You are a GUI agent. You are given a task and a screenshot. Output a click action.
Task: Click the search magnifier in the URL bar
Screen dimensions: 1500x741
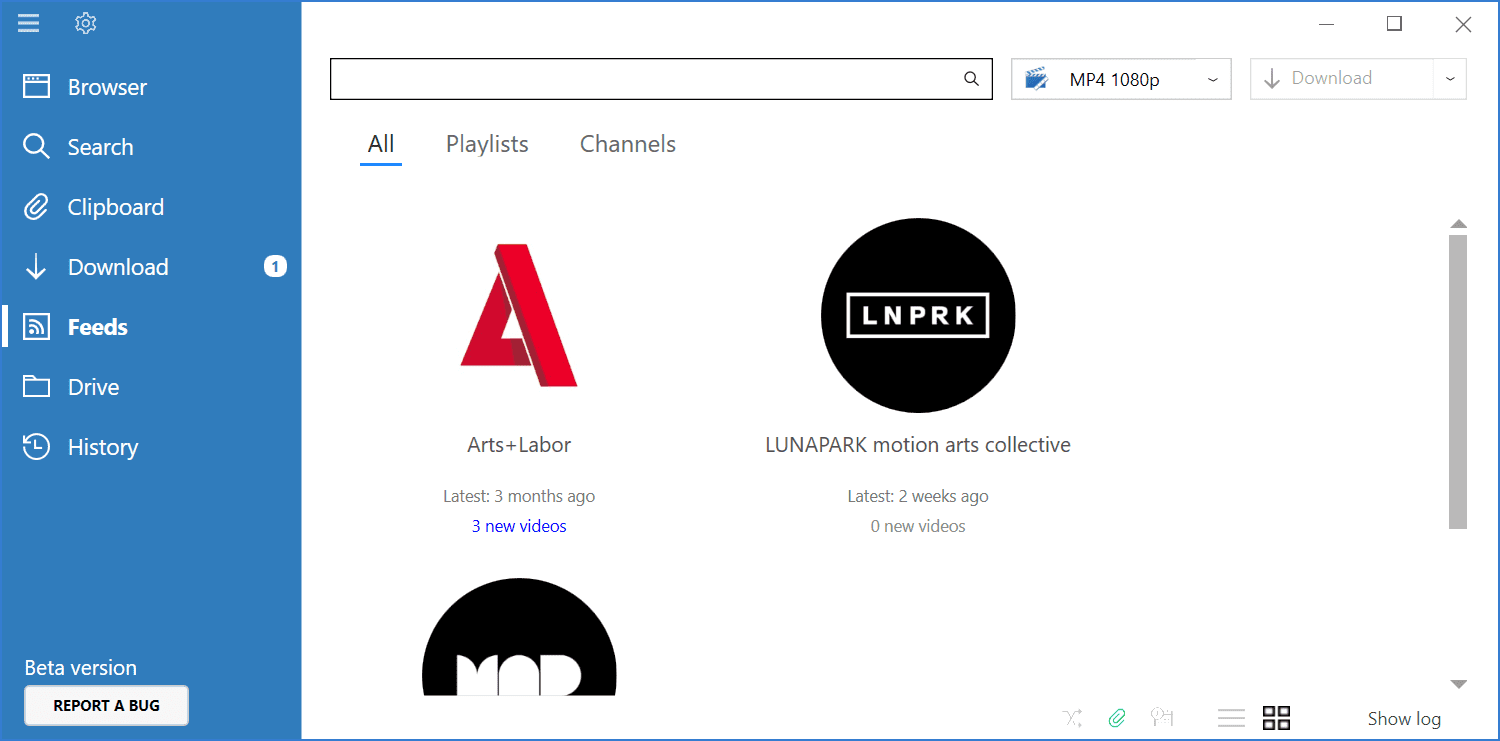[x=971, y=79]
